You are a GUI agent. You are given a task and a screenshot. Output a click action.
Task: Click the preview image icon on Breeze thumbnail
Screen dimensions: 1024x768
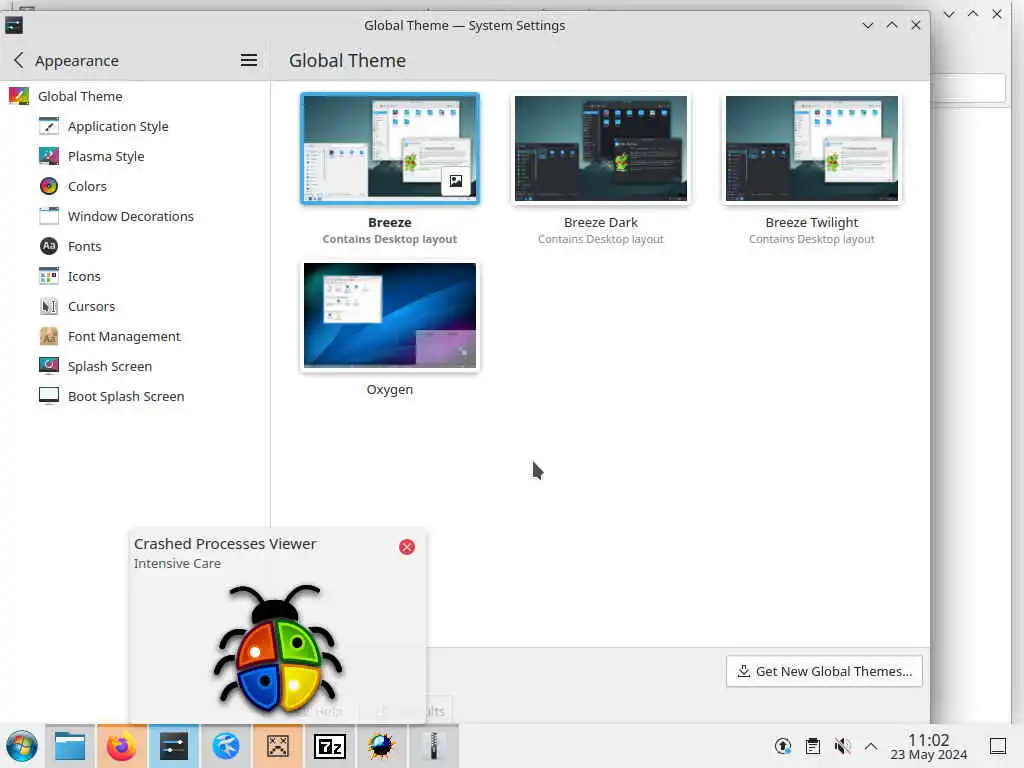tap(456, 182)
